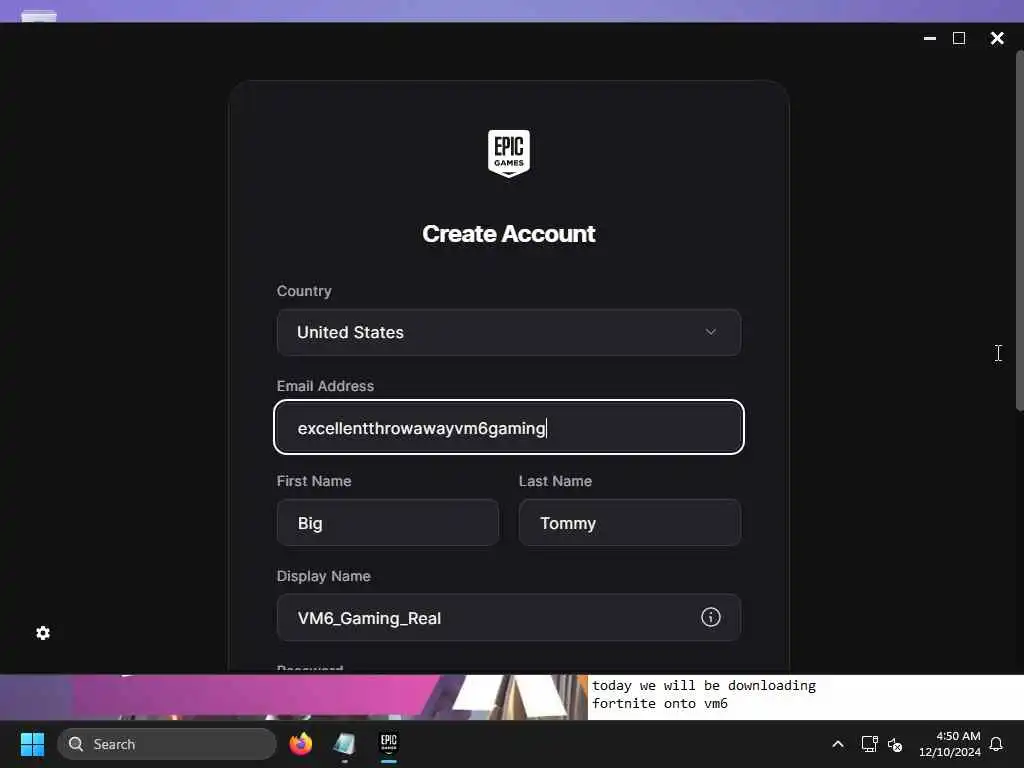Click the launcher vertical scrollbar
This screenshot has width=1024, height=768.
point(1019,230)
